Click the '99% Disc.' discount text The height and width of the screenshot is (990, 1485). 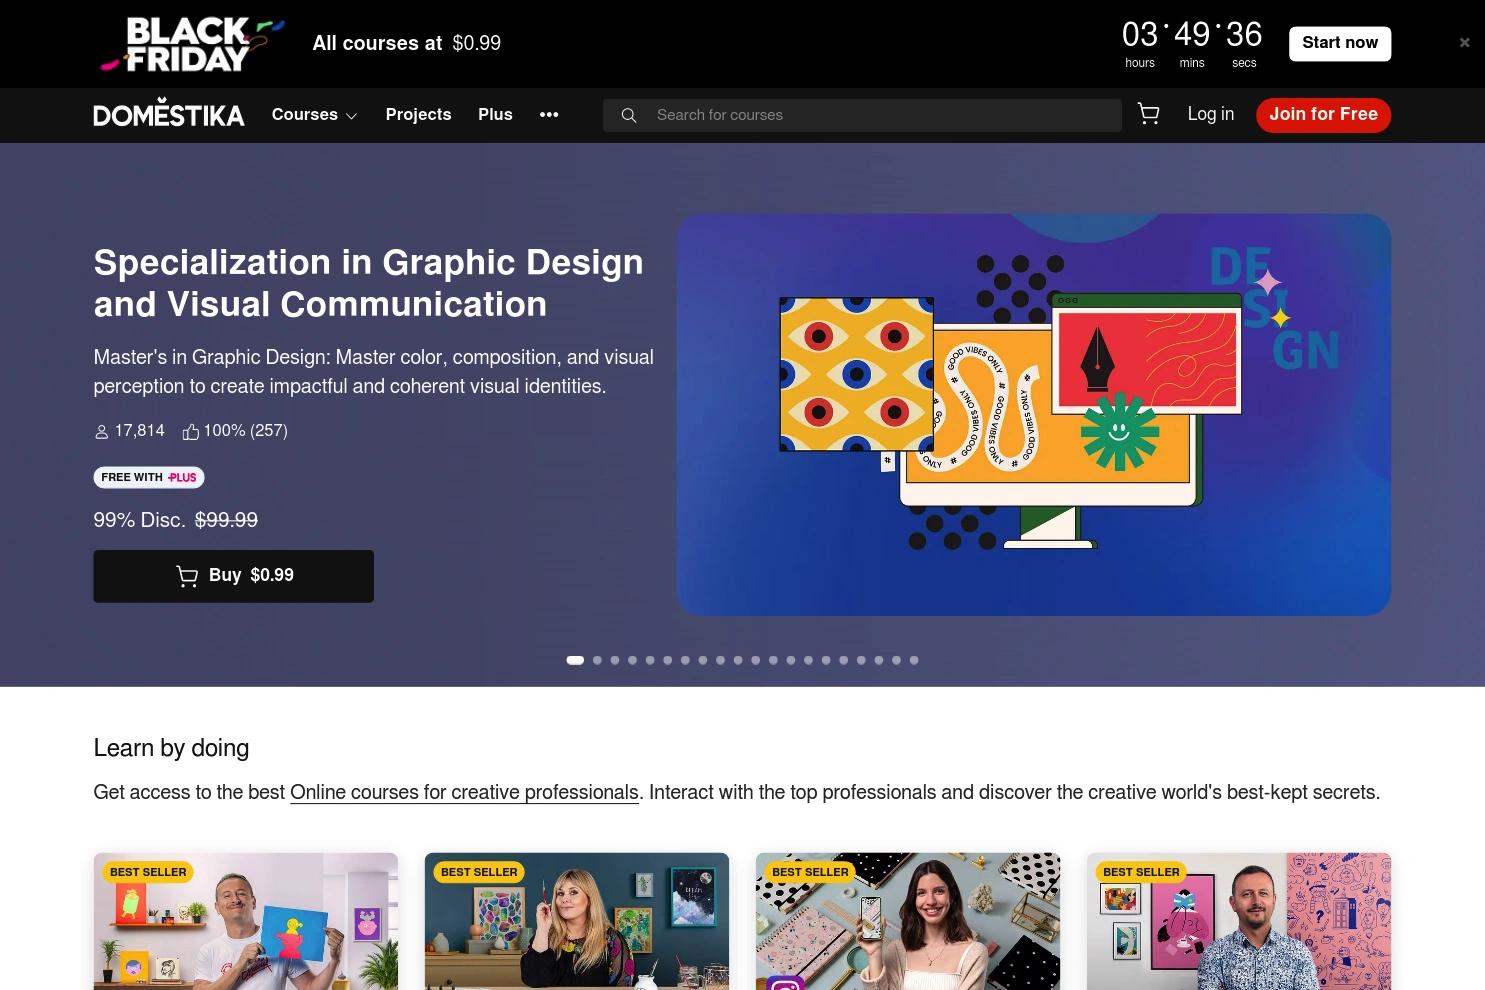tap(139, 521)
